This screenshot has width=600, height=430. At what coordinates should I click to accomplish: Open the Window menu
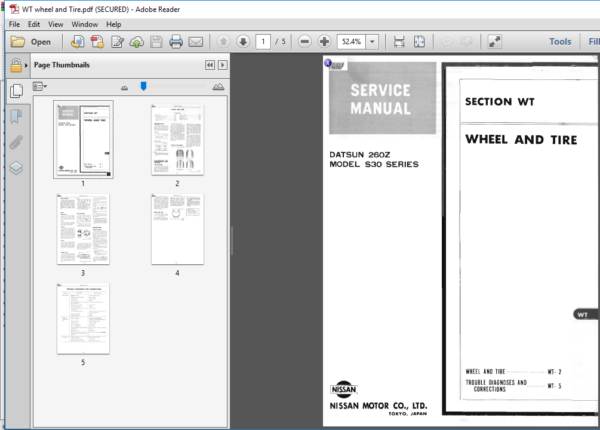tap(85, 24)
